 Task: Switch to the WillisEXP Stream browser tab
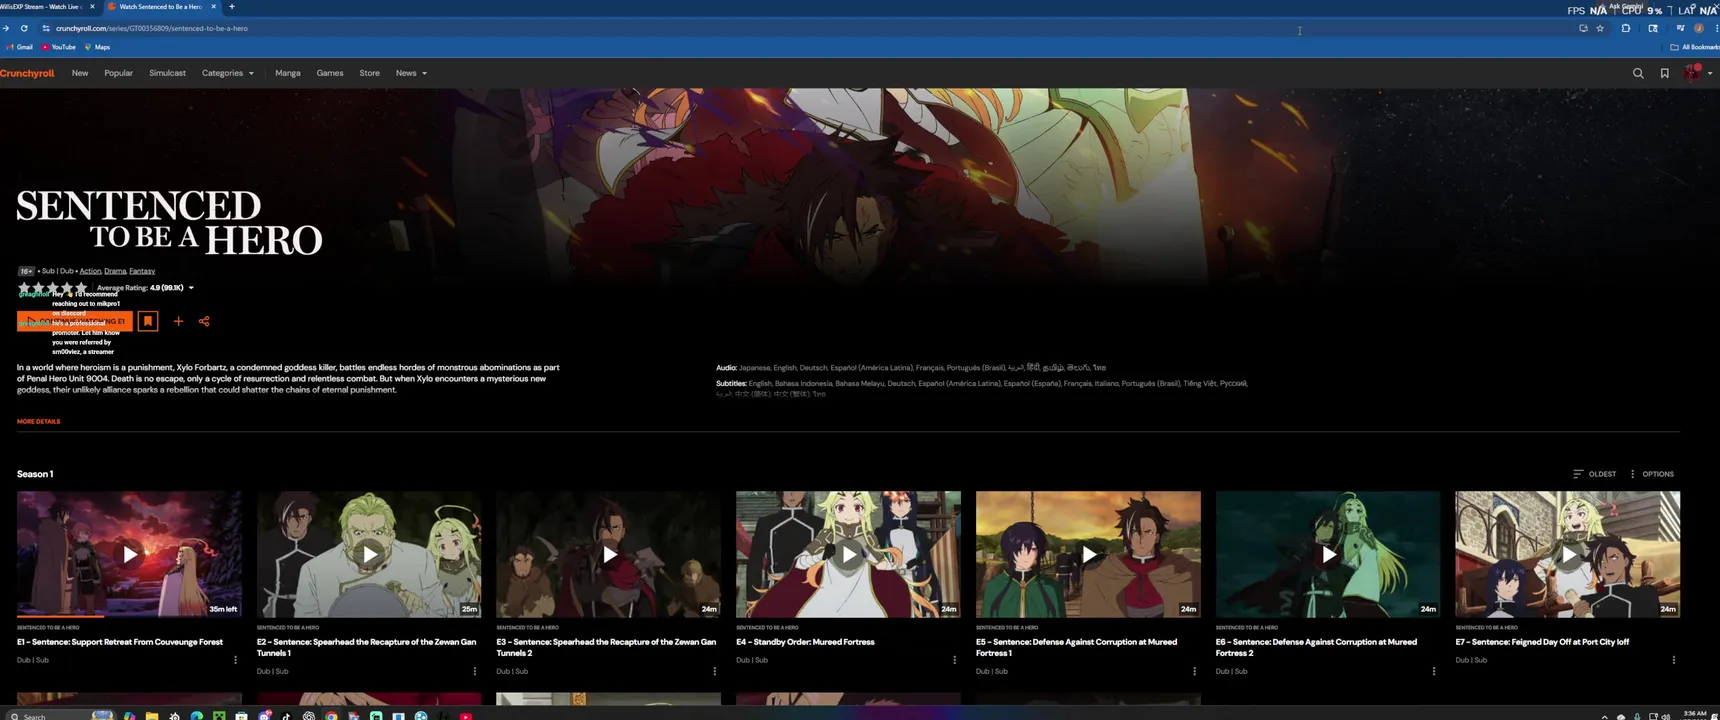[48, 6]
